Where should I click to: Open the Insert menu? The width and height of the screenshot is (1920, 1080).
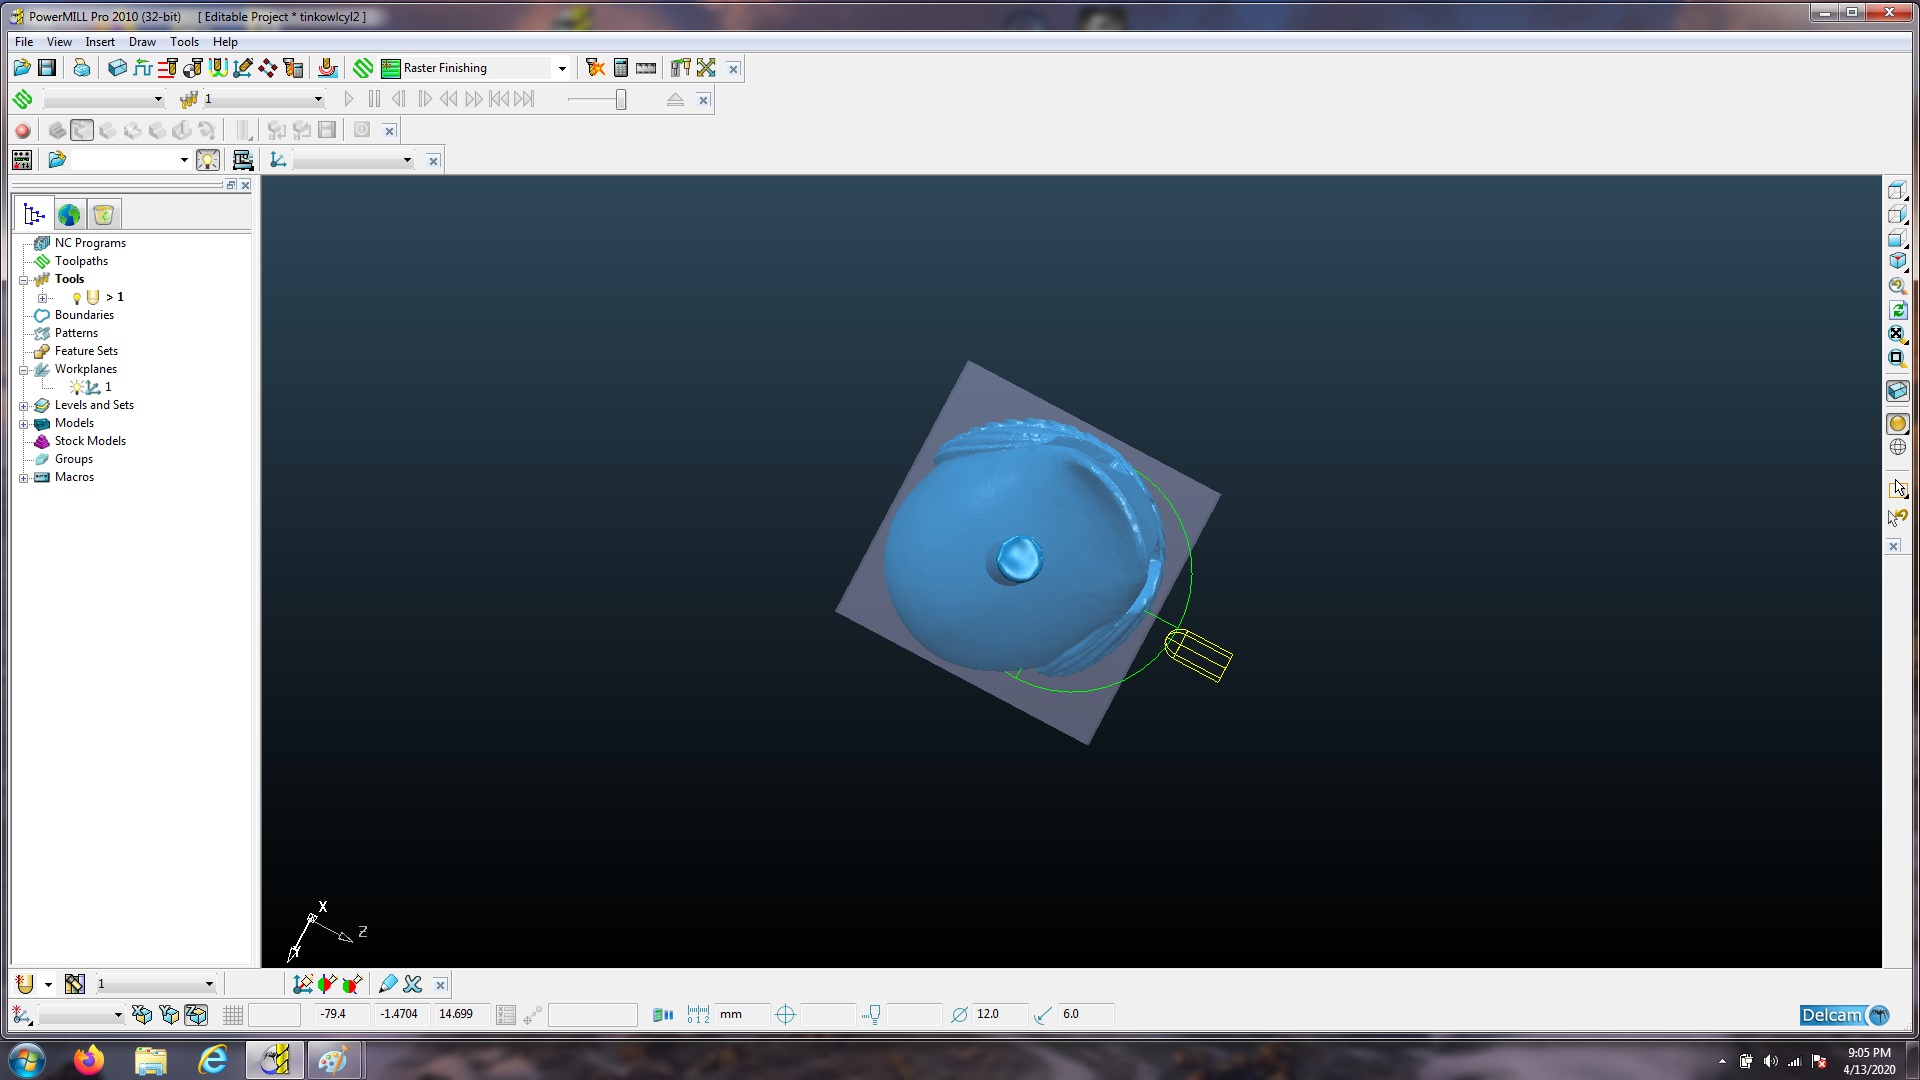point(100,42)
